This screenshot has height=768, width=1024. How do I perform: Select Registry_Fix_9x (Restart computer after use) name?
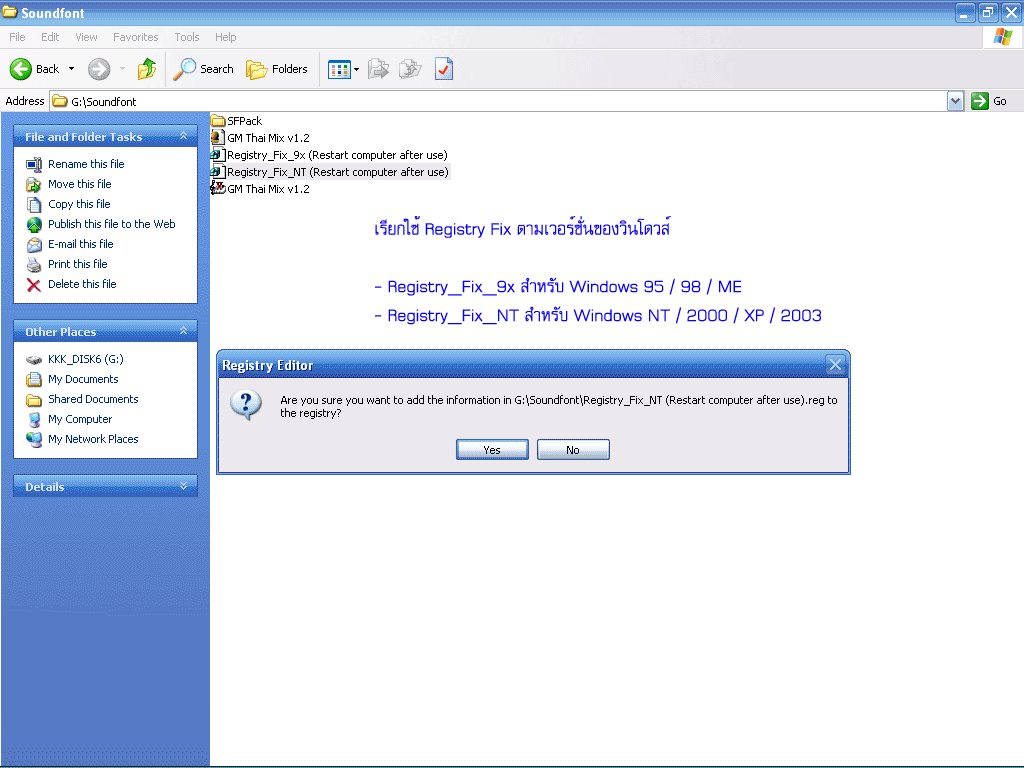[x=337, y=155]
